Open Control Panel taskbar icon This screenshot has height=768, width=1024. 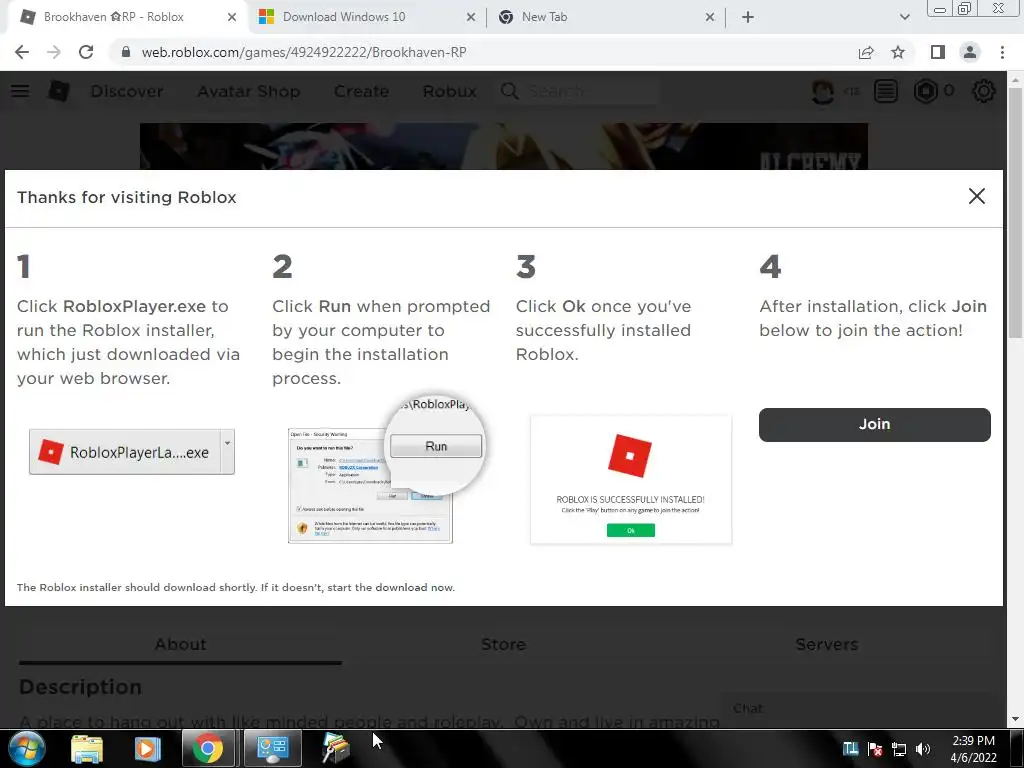tap(272, 748)
